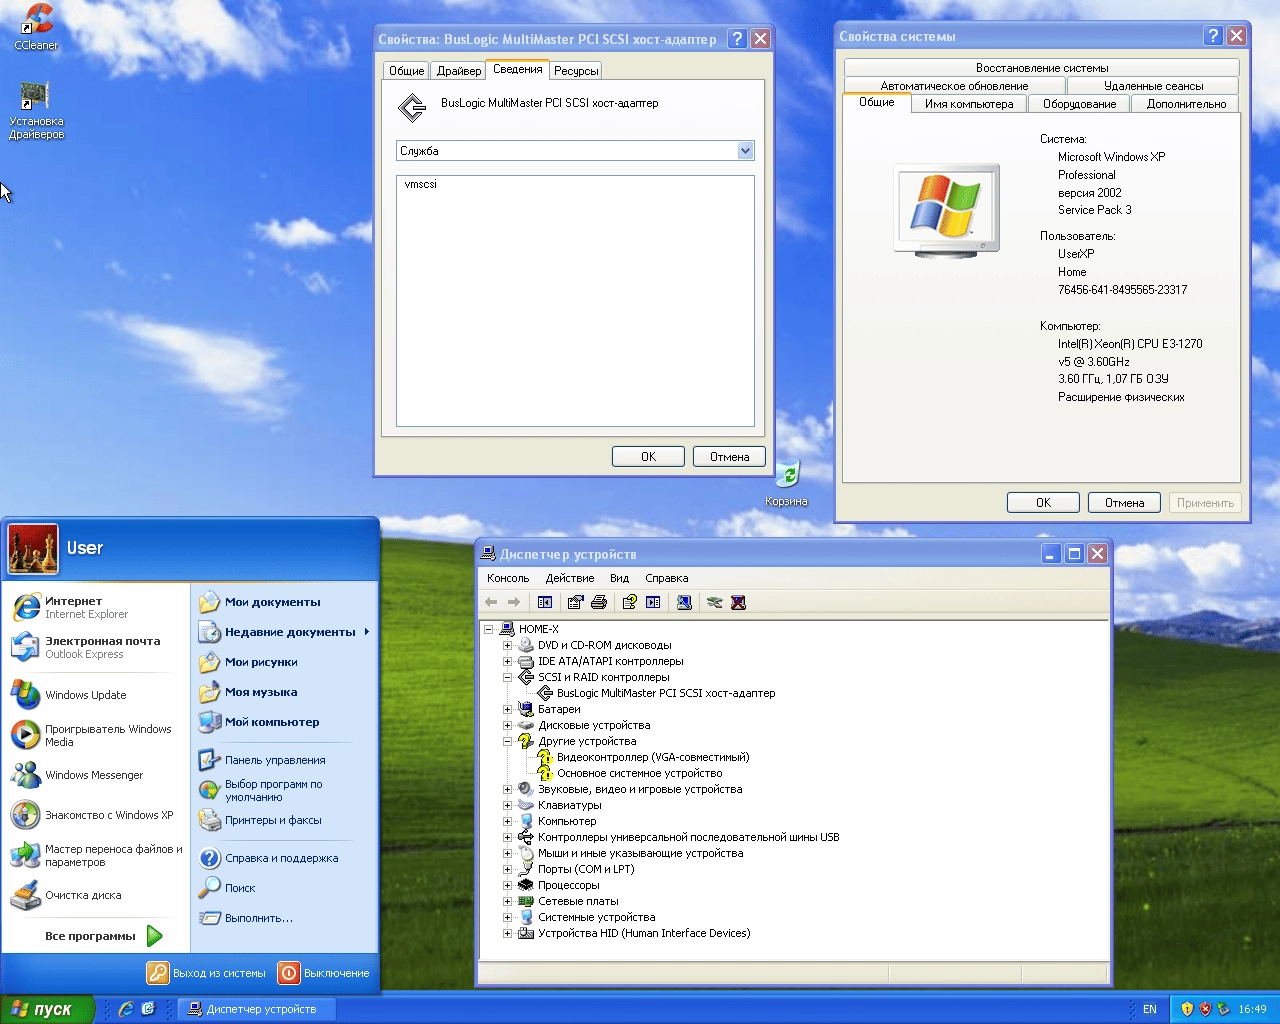Click the Show/Hide console tree toolbar icon

point(545,602)
